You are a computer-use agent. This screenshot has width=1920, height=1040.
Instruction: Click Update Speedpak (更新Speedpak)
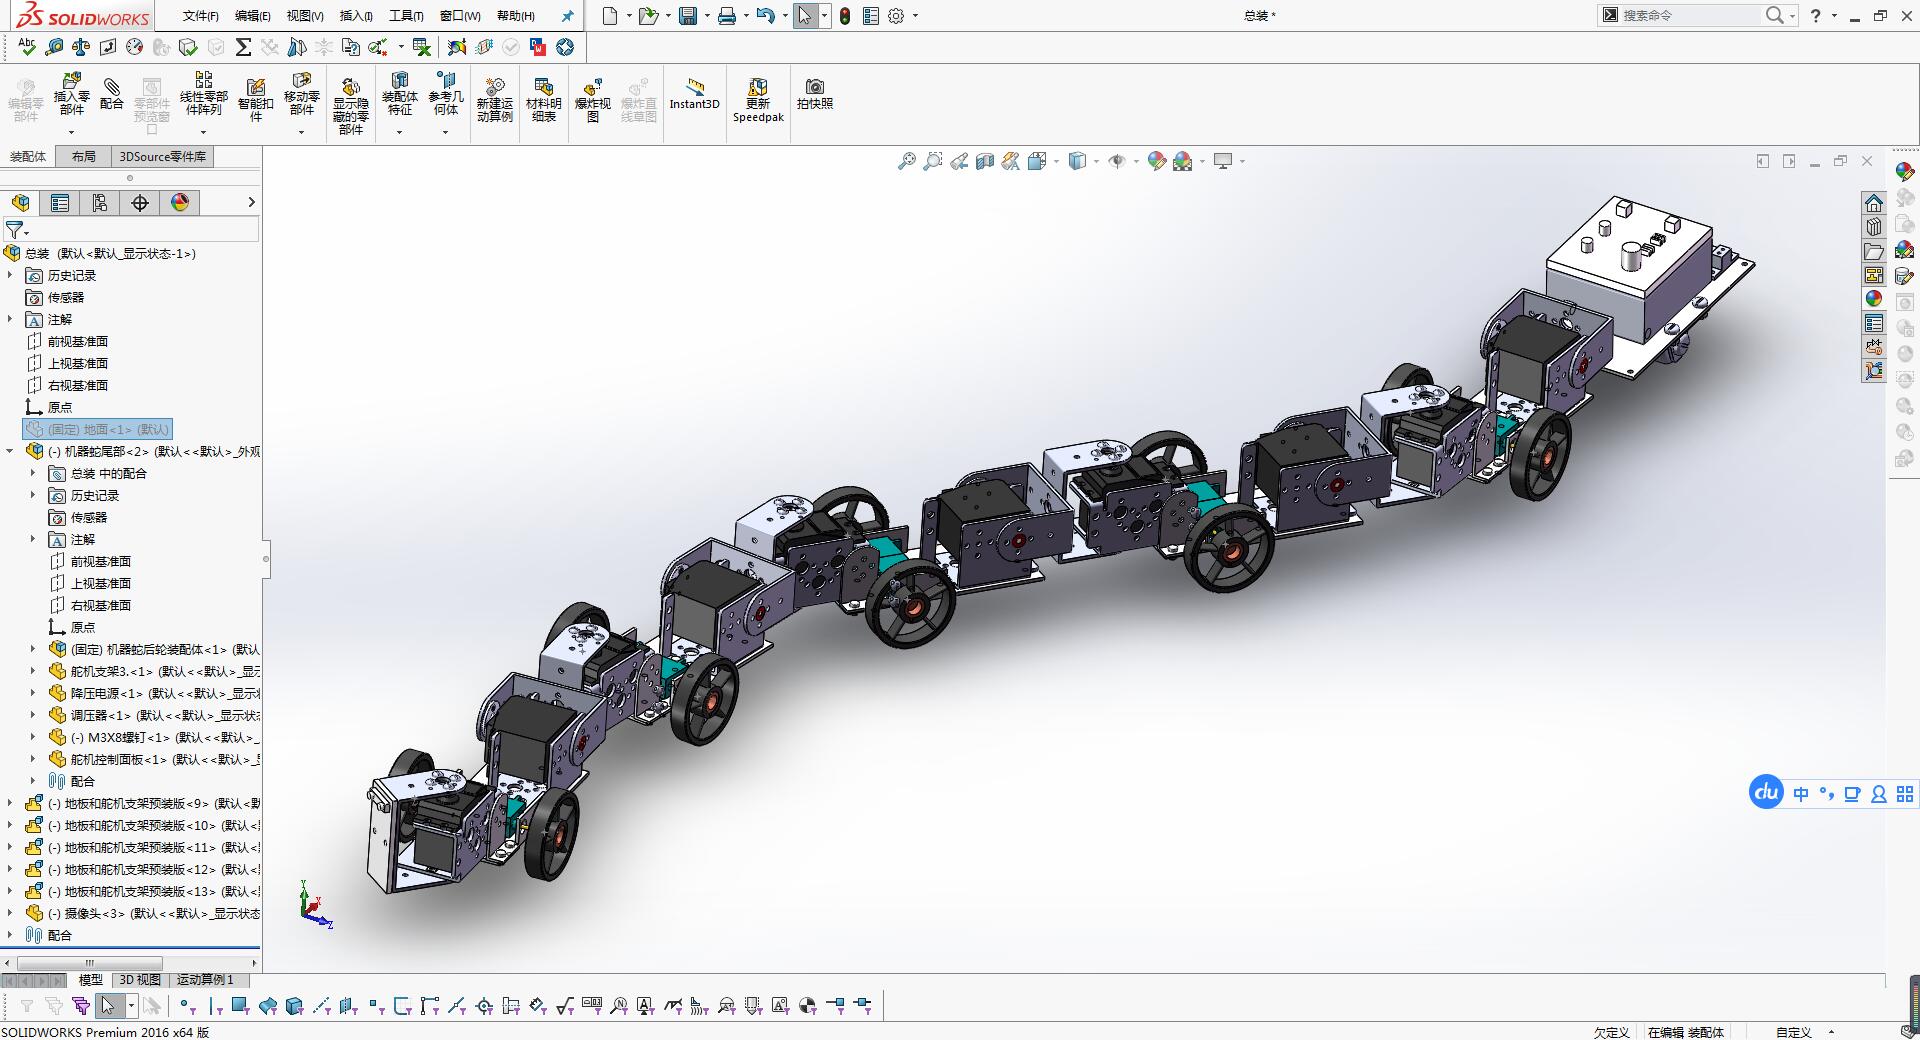pyautogui.click(x=758, y=100)
